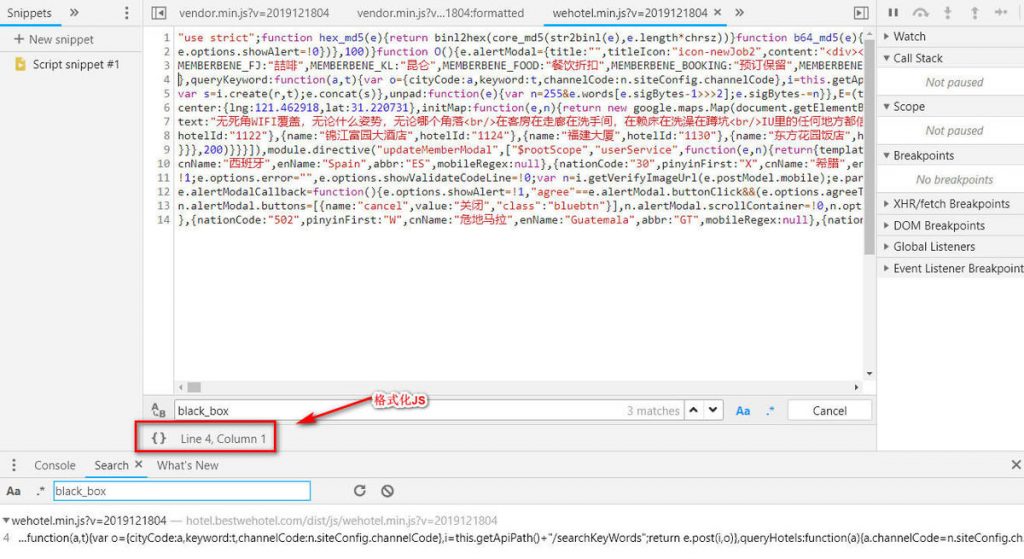
Task: Hide the debugger sidebar icon
Action: pos(861,12)
